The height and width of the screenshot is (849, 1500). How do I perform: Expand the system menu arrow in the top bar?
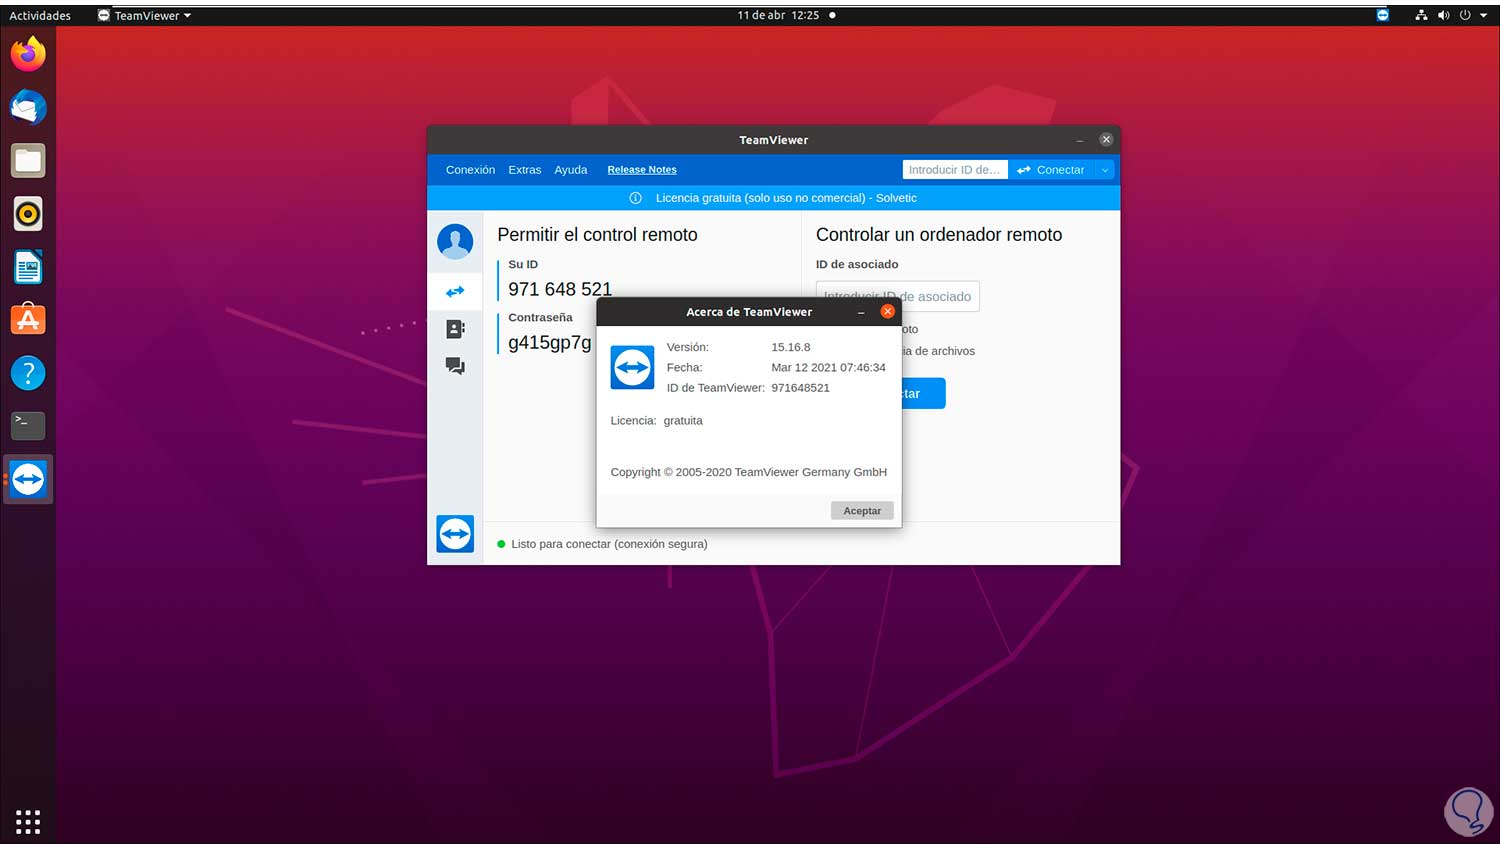click(1484, 15)
